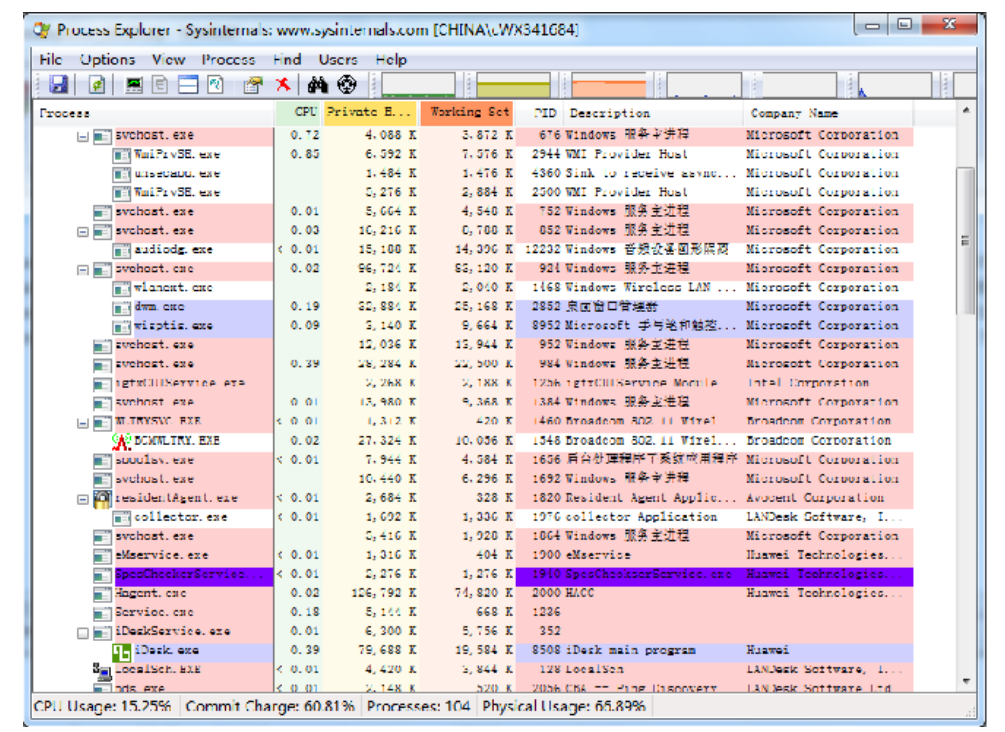Viewport: 1005px width, 732px height.
Task: Sort by the Working Set column header
Action: [467, 112]
